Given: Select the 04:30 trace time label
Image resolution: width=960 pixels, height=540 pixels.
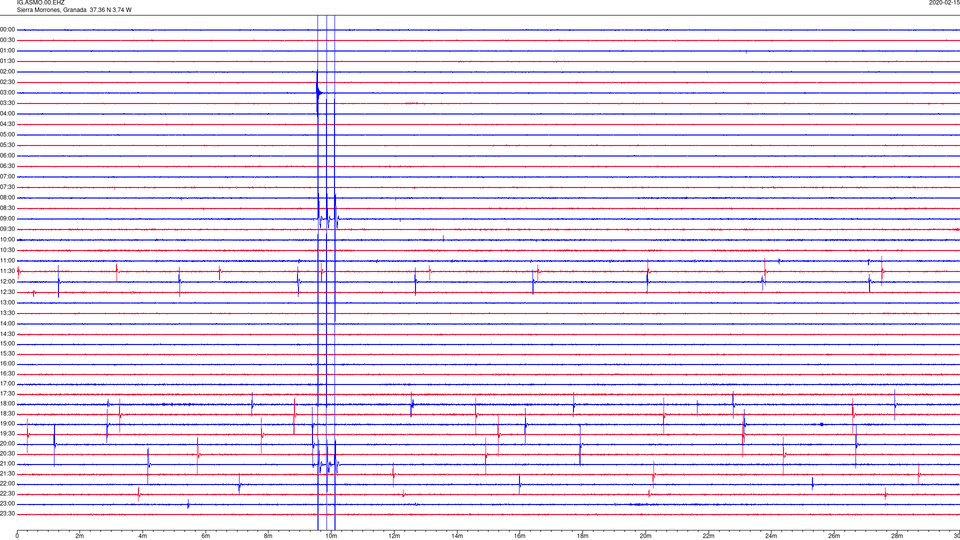Looking at the screenshot, I should pos(7,124).
